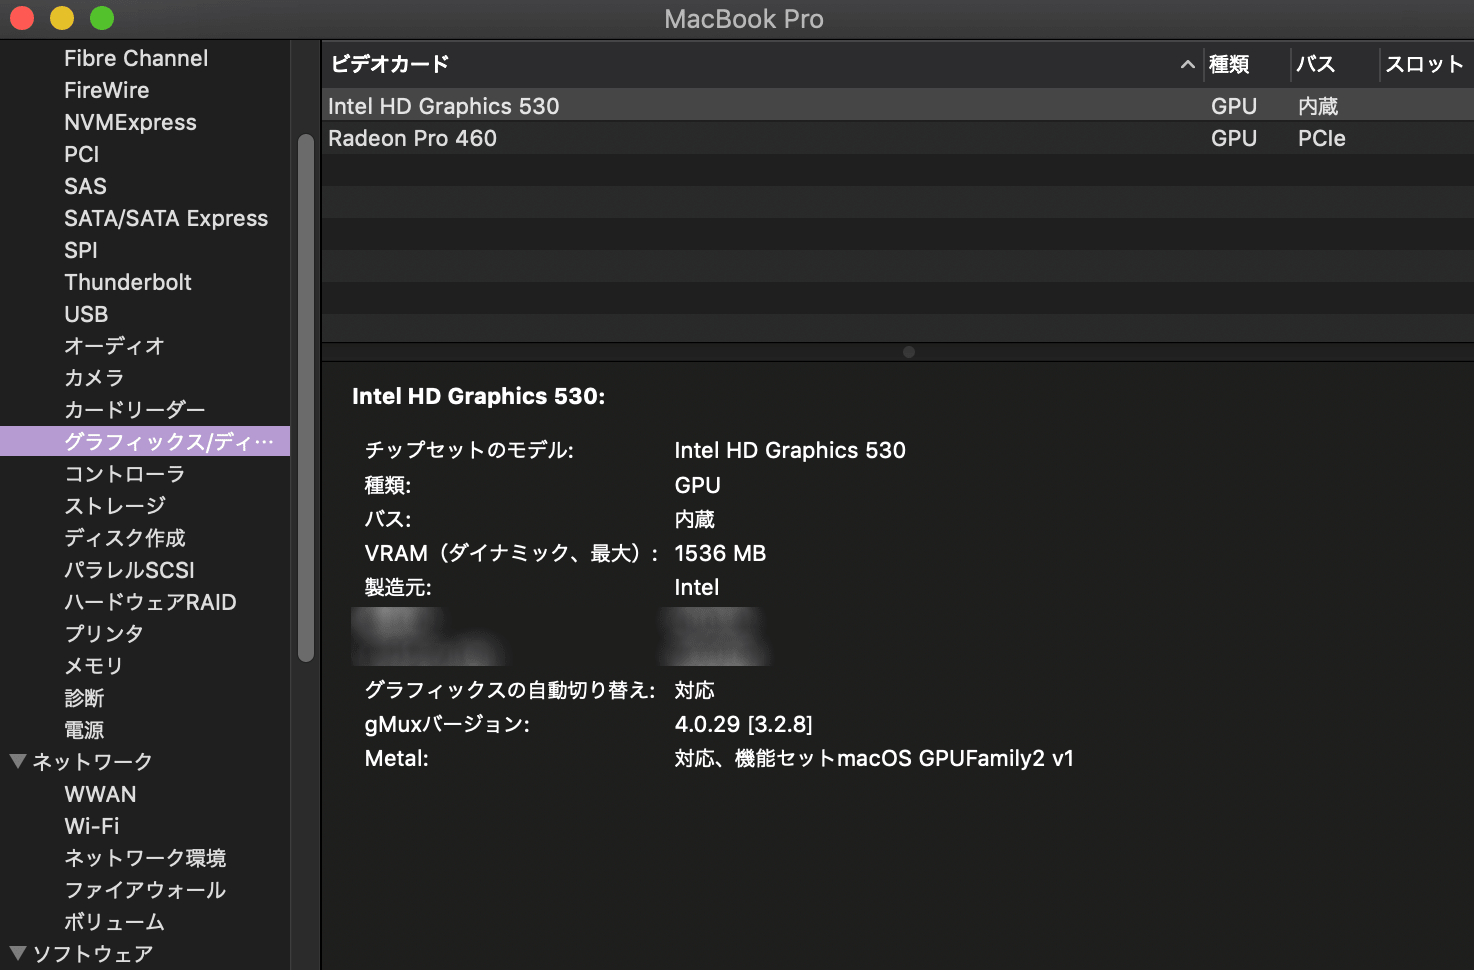Select プリンタ in sidebar
Image resolution: width=1474 pixels, height=970 pixels.
[x=104, y=634]
